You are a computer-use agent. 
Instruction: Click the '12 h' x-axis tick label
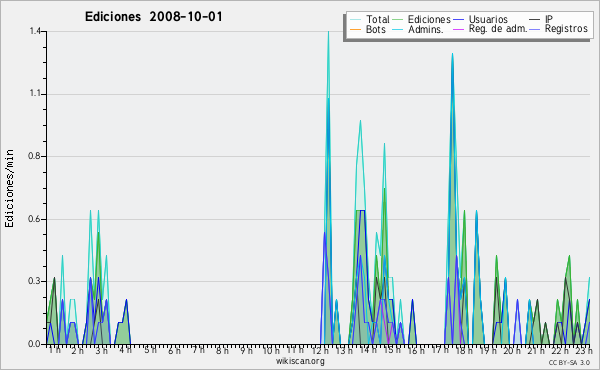(x=320, y=350)
